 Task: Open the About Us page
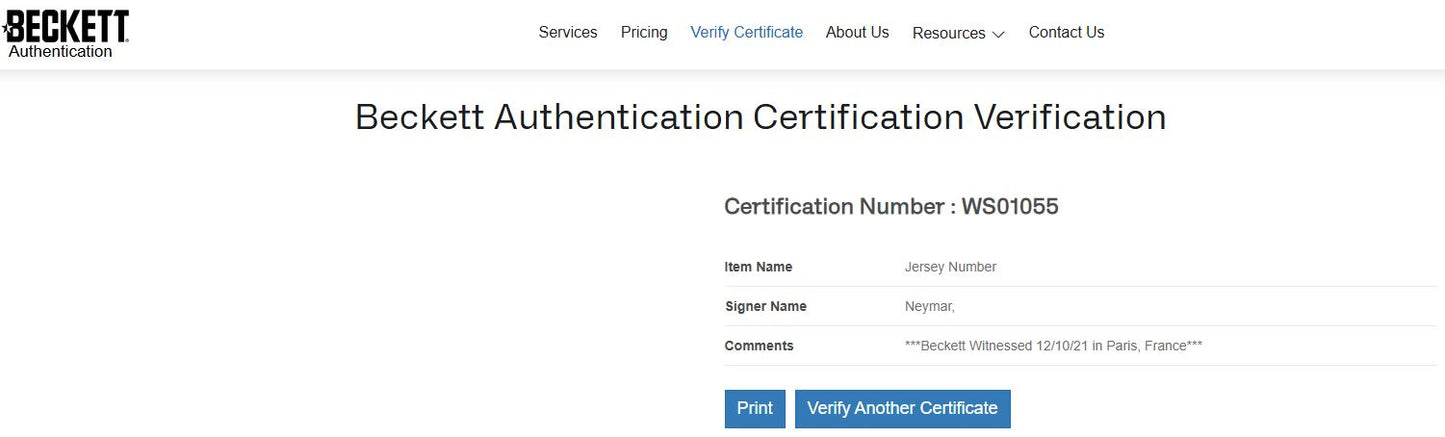857,32
